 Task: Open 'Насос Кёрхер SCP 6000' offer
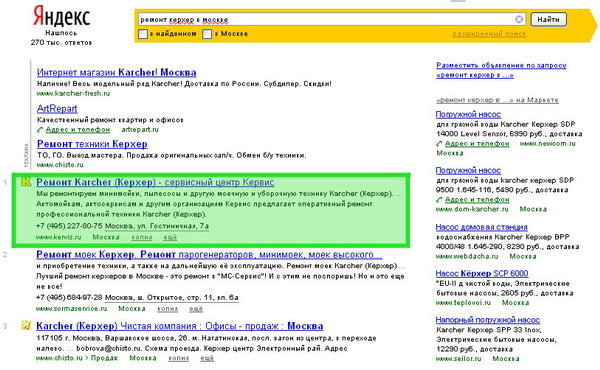482,273
